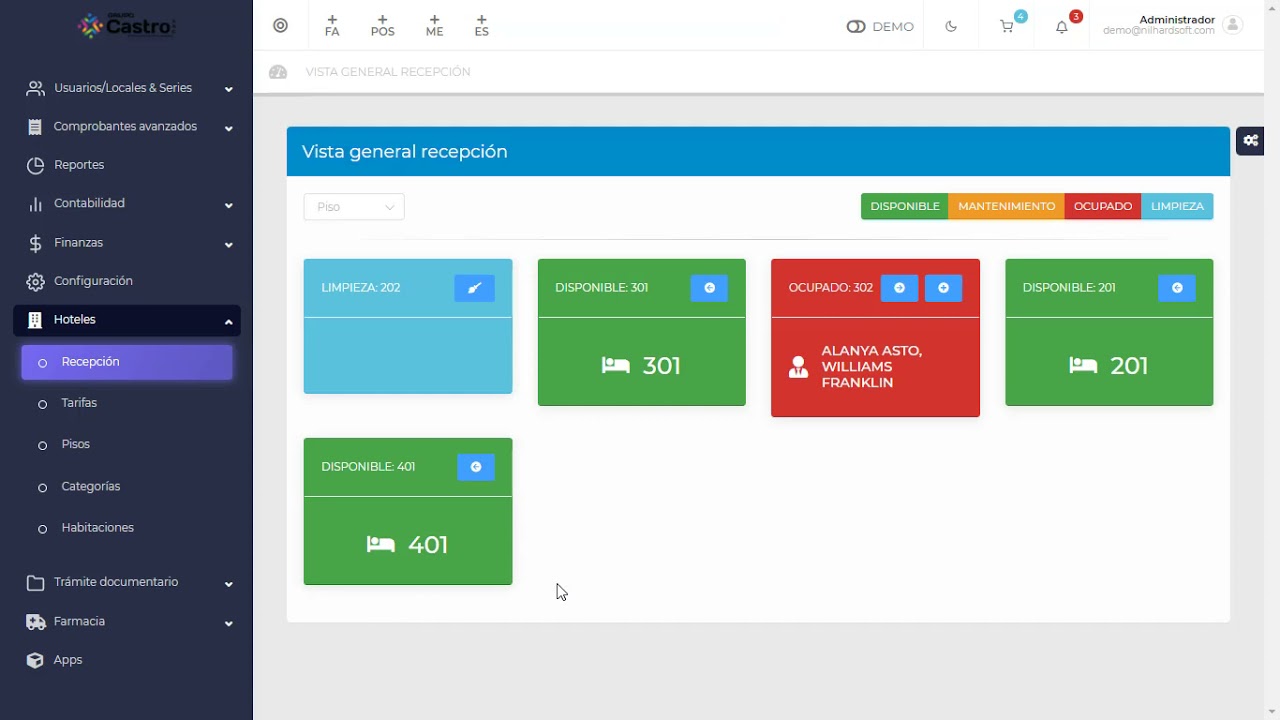
Task: Click the Hoteles building icon
Action: (35, 320)
